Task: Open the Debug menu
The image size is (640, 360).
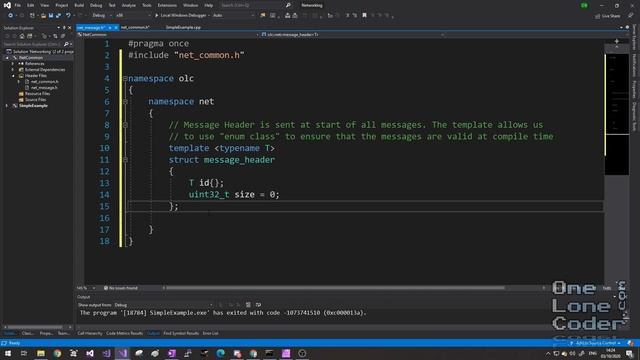Action: 96,5
